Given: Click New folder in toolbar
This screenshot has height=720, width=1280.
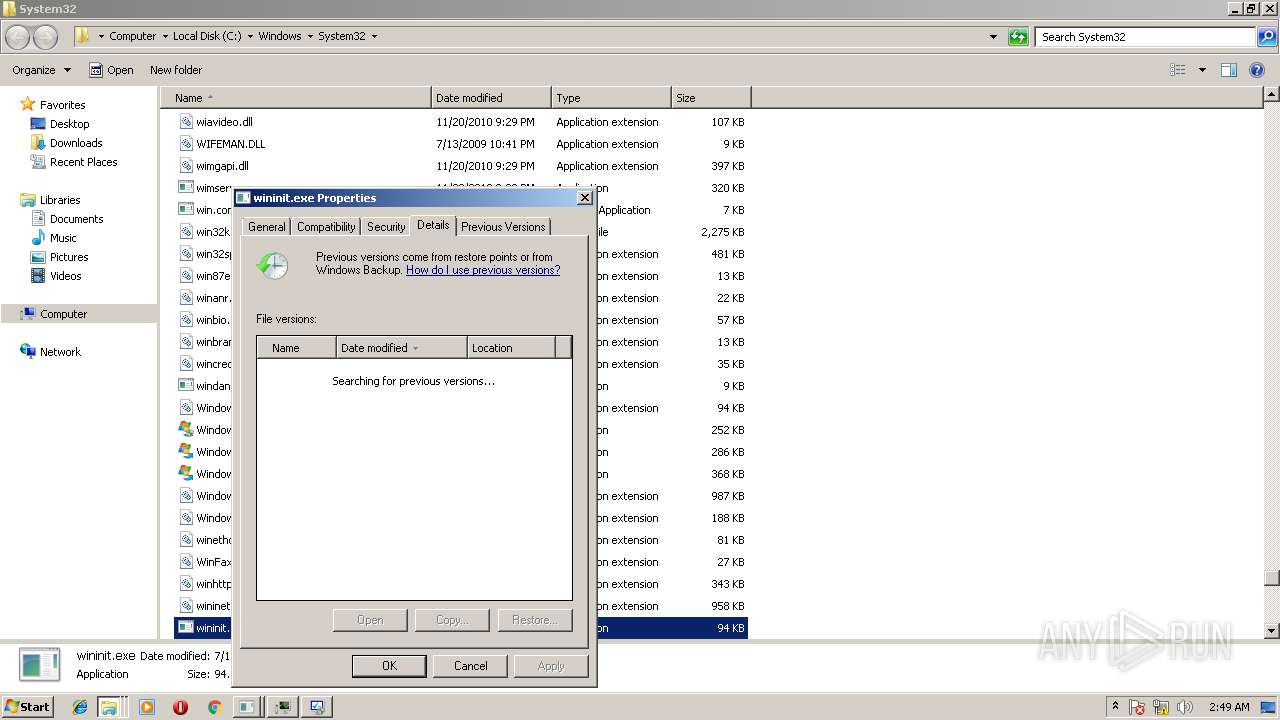Looking at the screenshot, I should 176,70.
